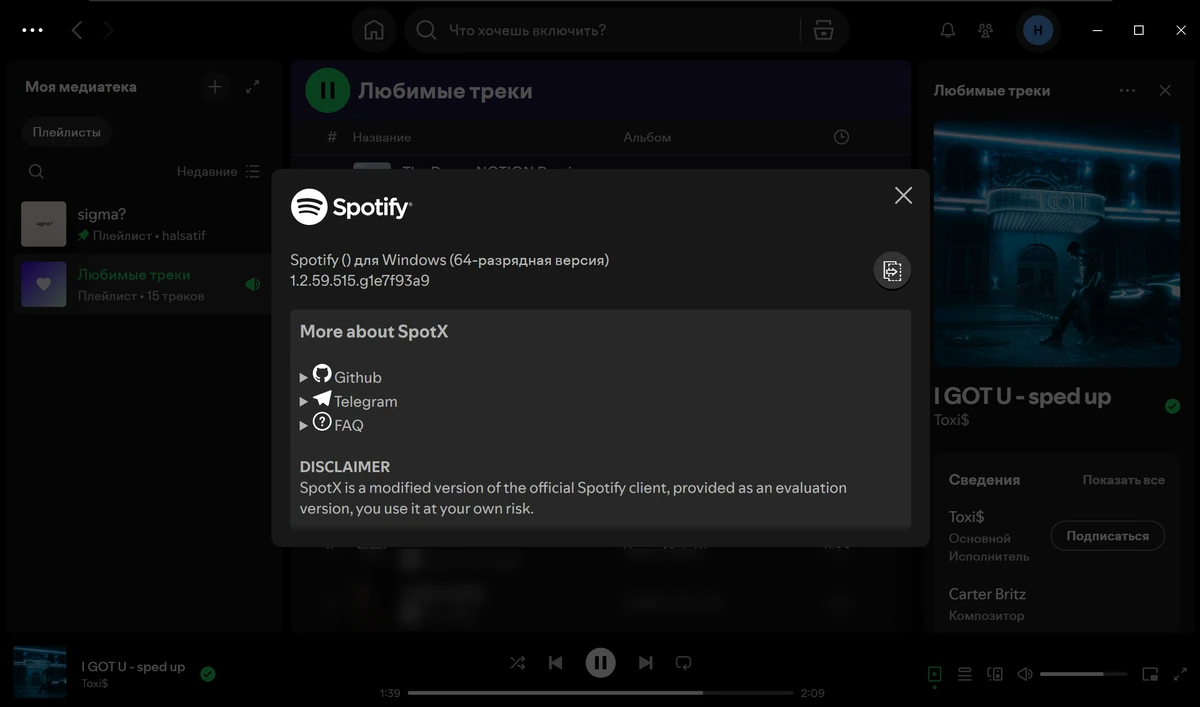Skip to the next track
Screen dimensions: 1200x707
[x=645, y=662]
